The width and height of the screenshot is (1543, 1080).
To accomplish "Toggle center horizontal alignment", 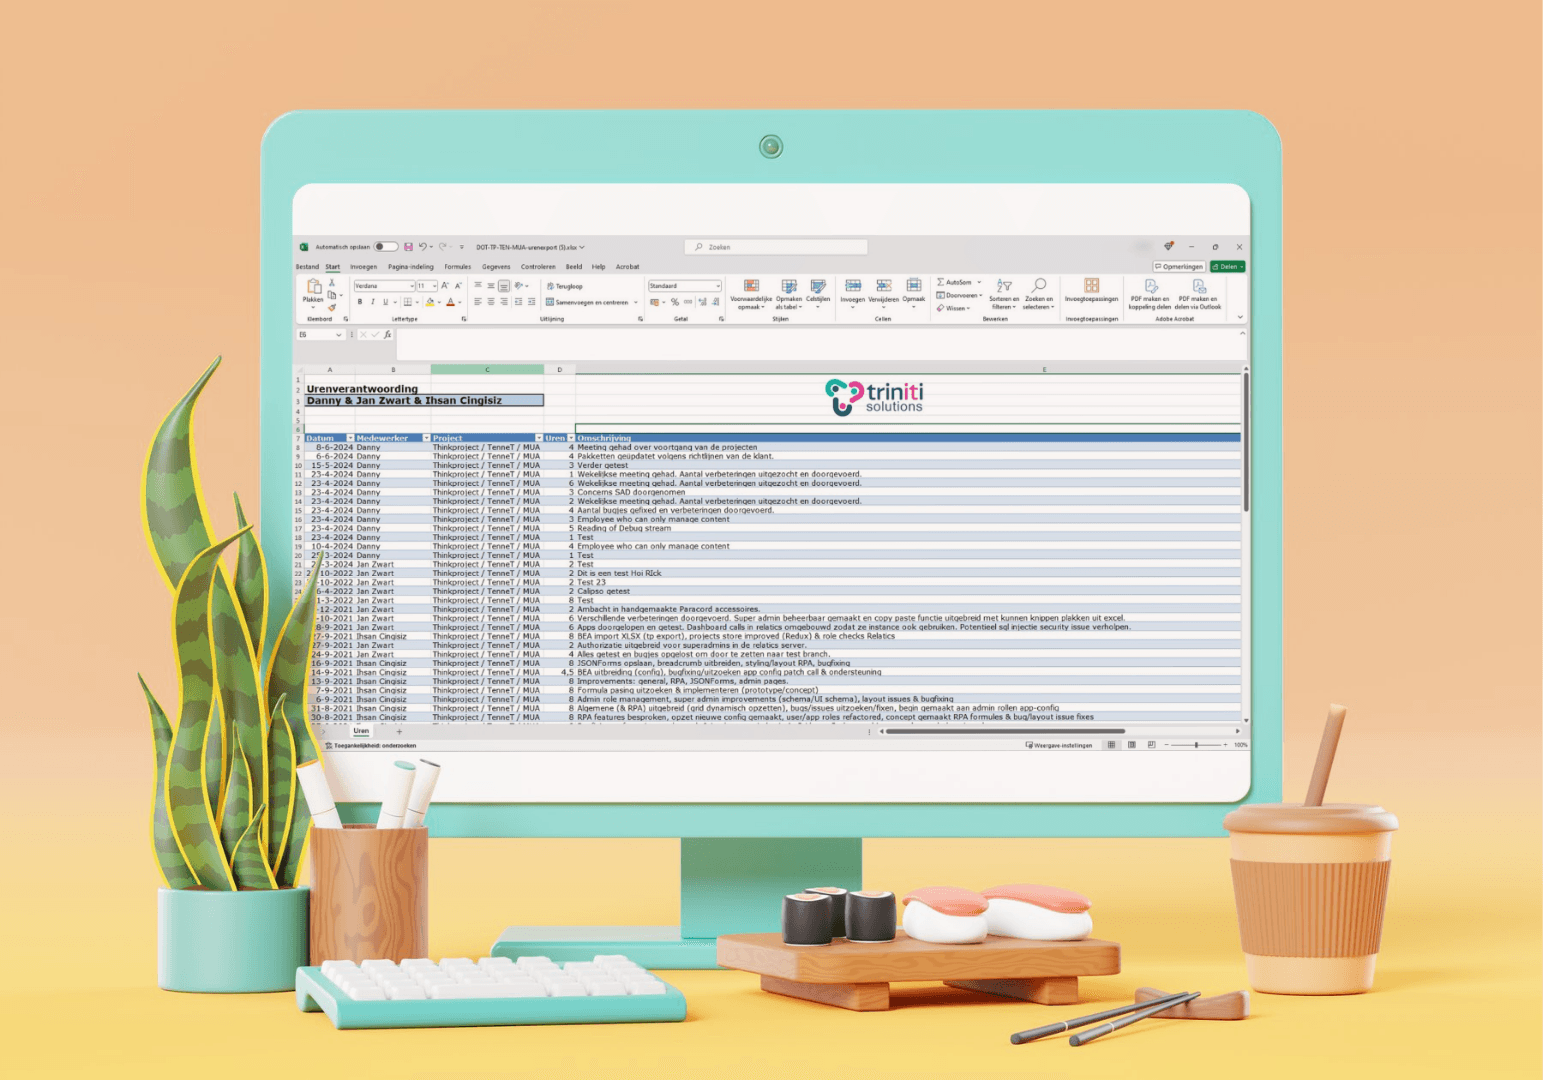I will pyautogui.click(x=491, y=302).
